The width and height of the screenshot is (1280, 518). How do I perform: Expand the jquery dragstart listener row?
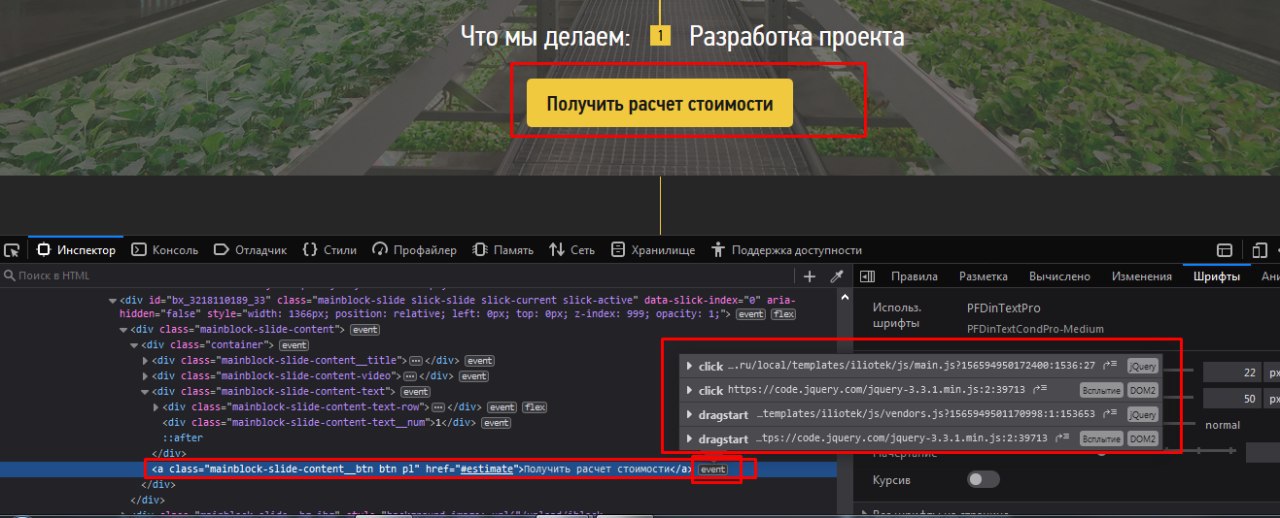click(689, 438)
